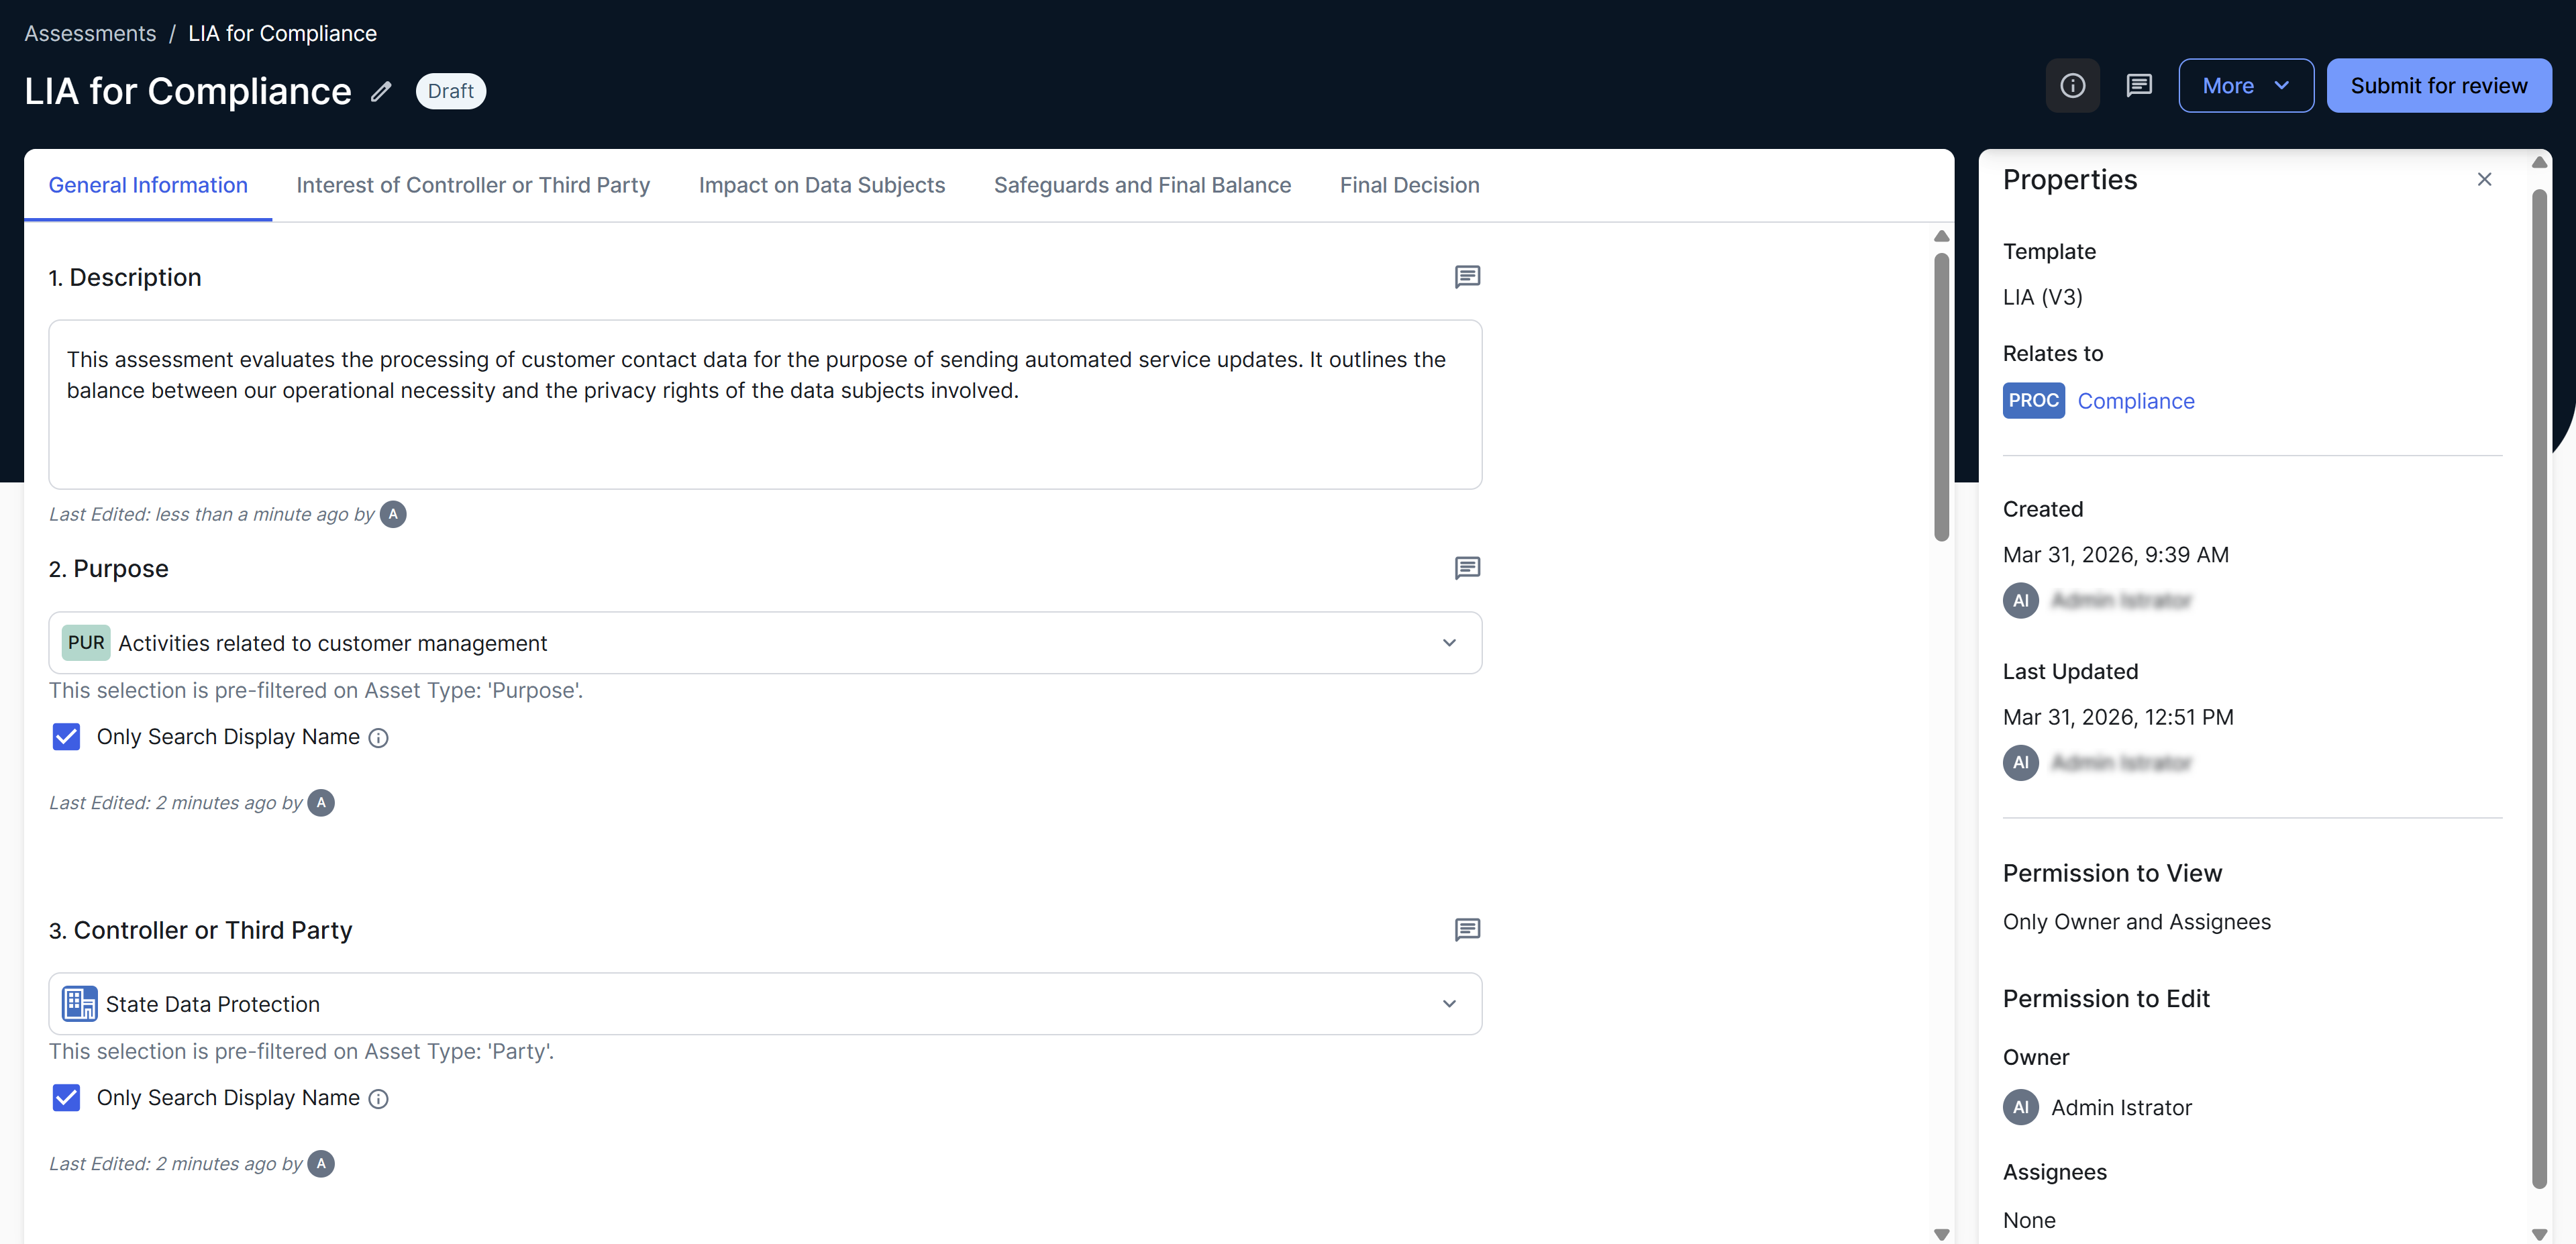Click the info tooltip beside Only Search Display Name
2576x1244 pixels.
click(x=378, y=738)
